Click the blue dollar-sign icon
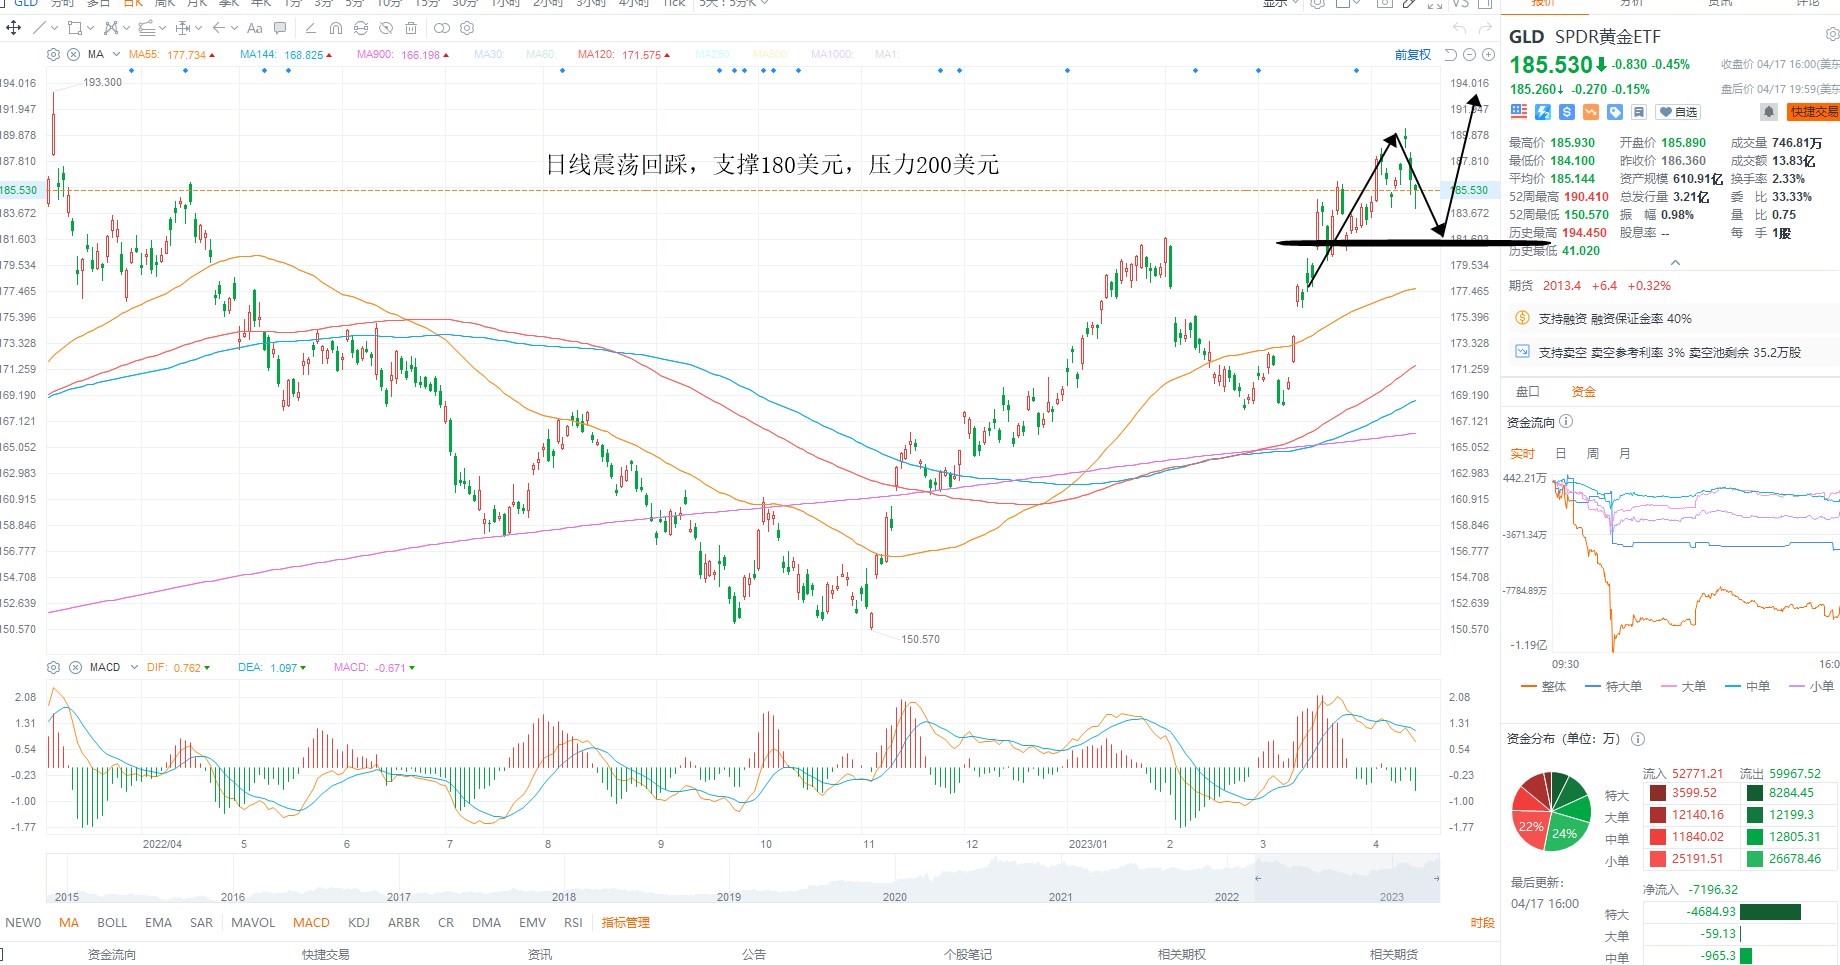Screen dimensions: 1840x965 coord(1567,112)
